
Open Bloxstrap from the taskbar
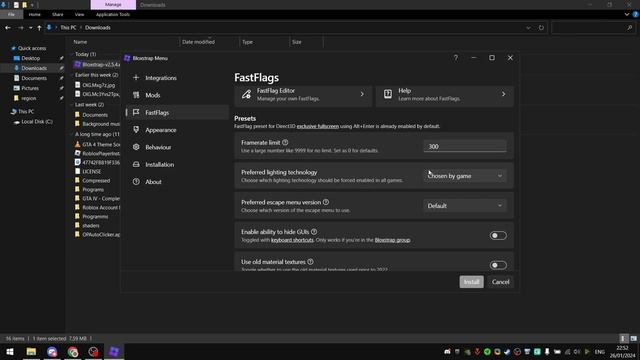(x=114, y=351)
